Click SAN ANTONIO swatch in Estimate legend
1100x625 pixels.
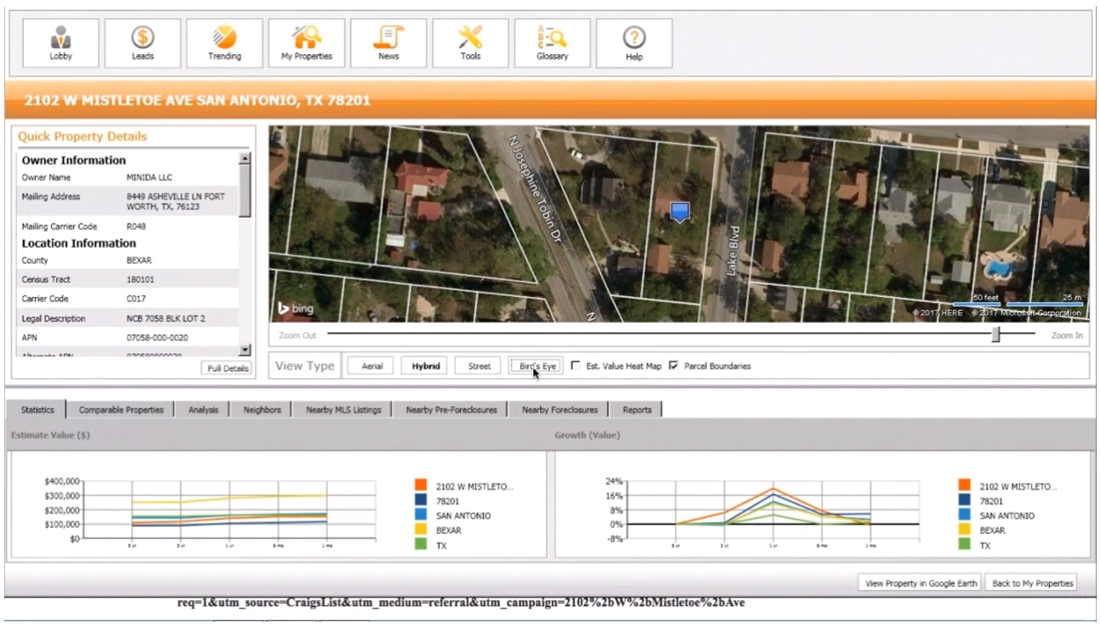click(x=420, y=515)
